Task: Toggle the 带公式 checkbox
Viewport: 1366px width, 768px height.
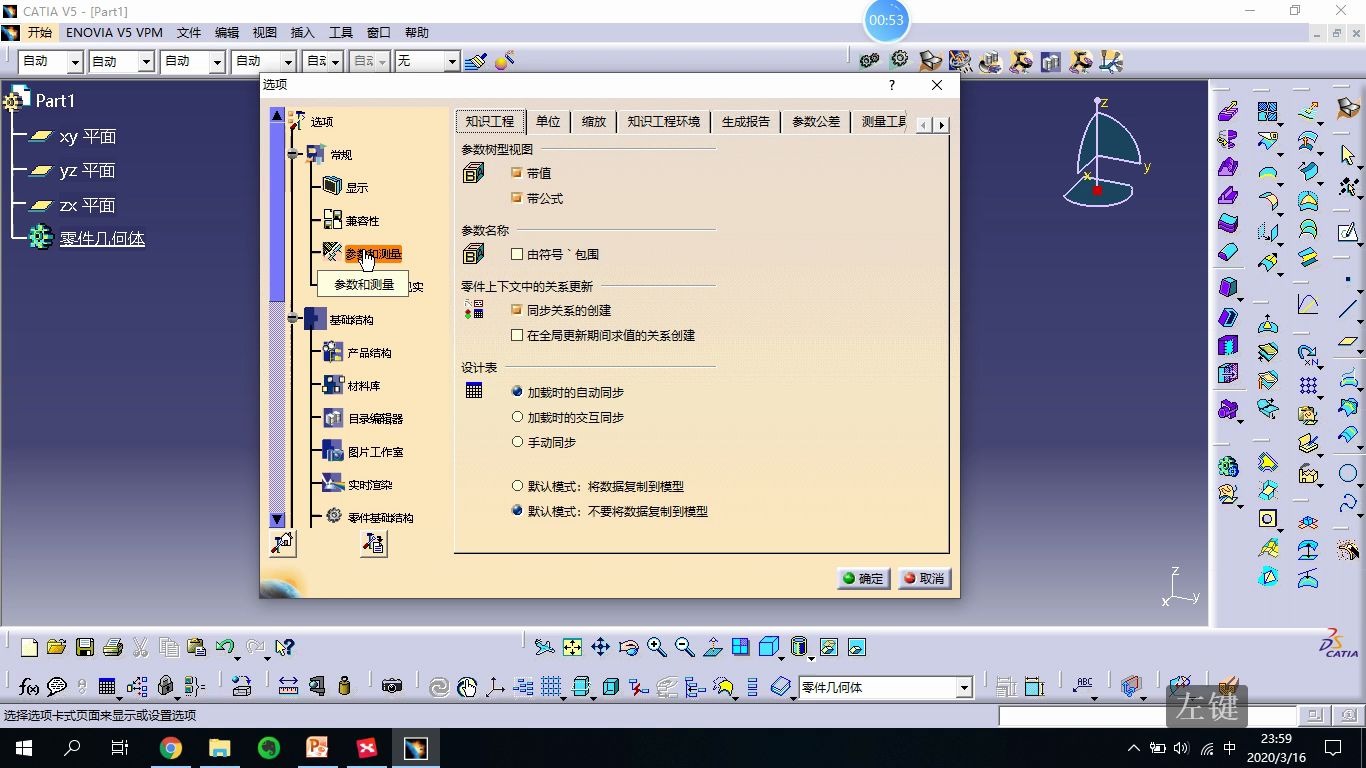Action: click(517, 198)
